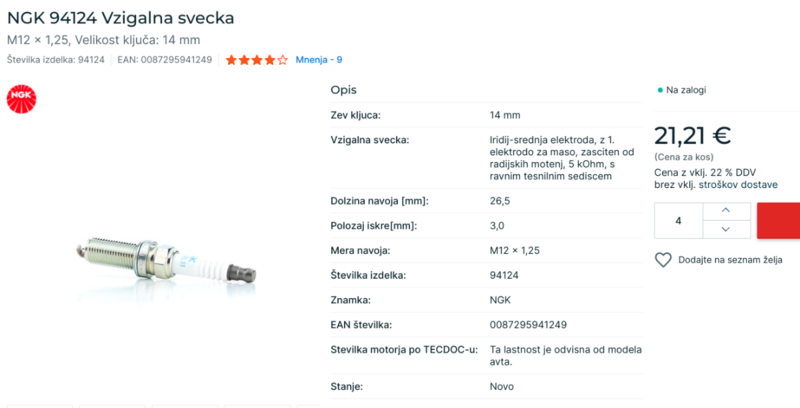Open the Mnenja - 9 reviews link
Viewport: 800px width, 408px height.
[x=318, y=60]
